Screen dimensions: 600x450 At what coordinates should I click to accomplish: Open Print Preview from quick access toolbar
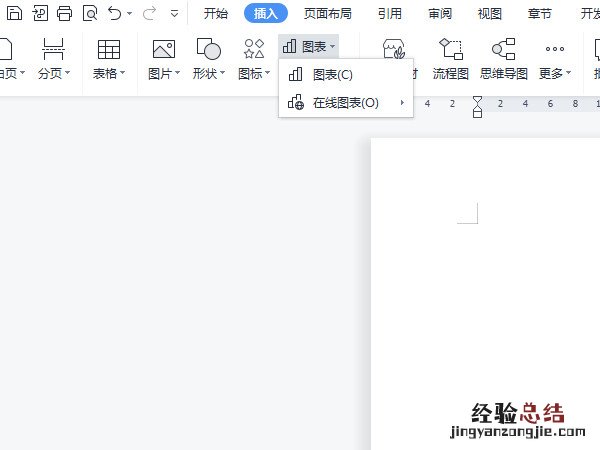[x=90, y=13]
